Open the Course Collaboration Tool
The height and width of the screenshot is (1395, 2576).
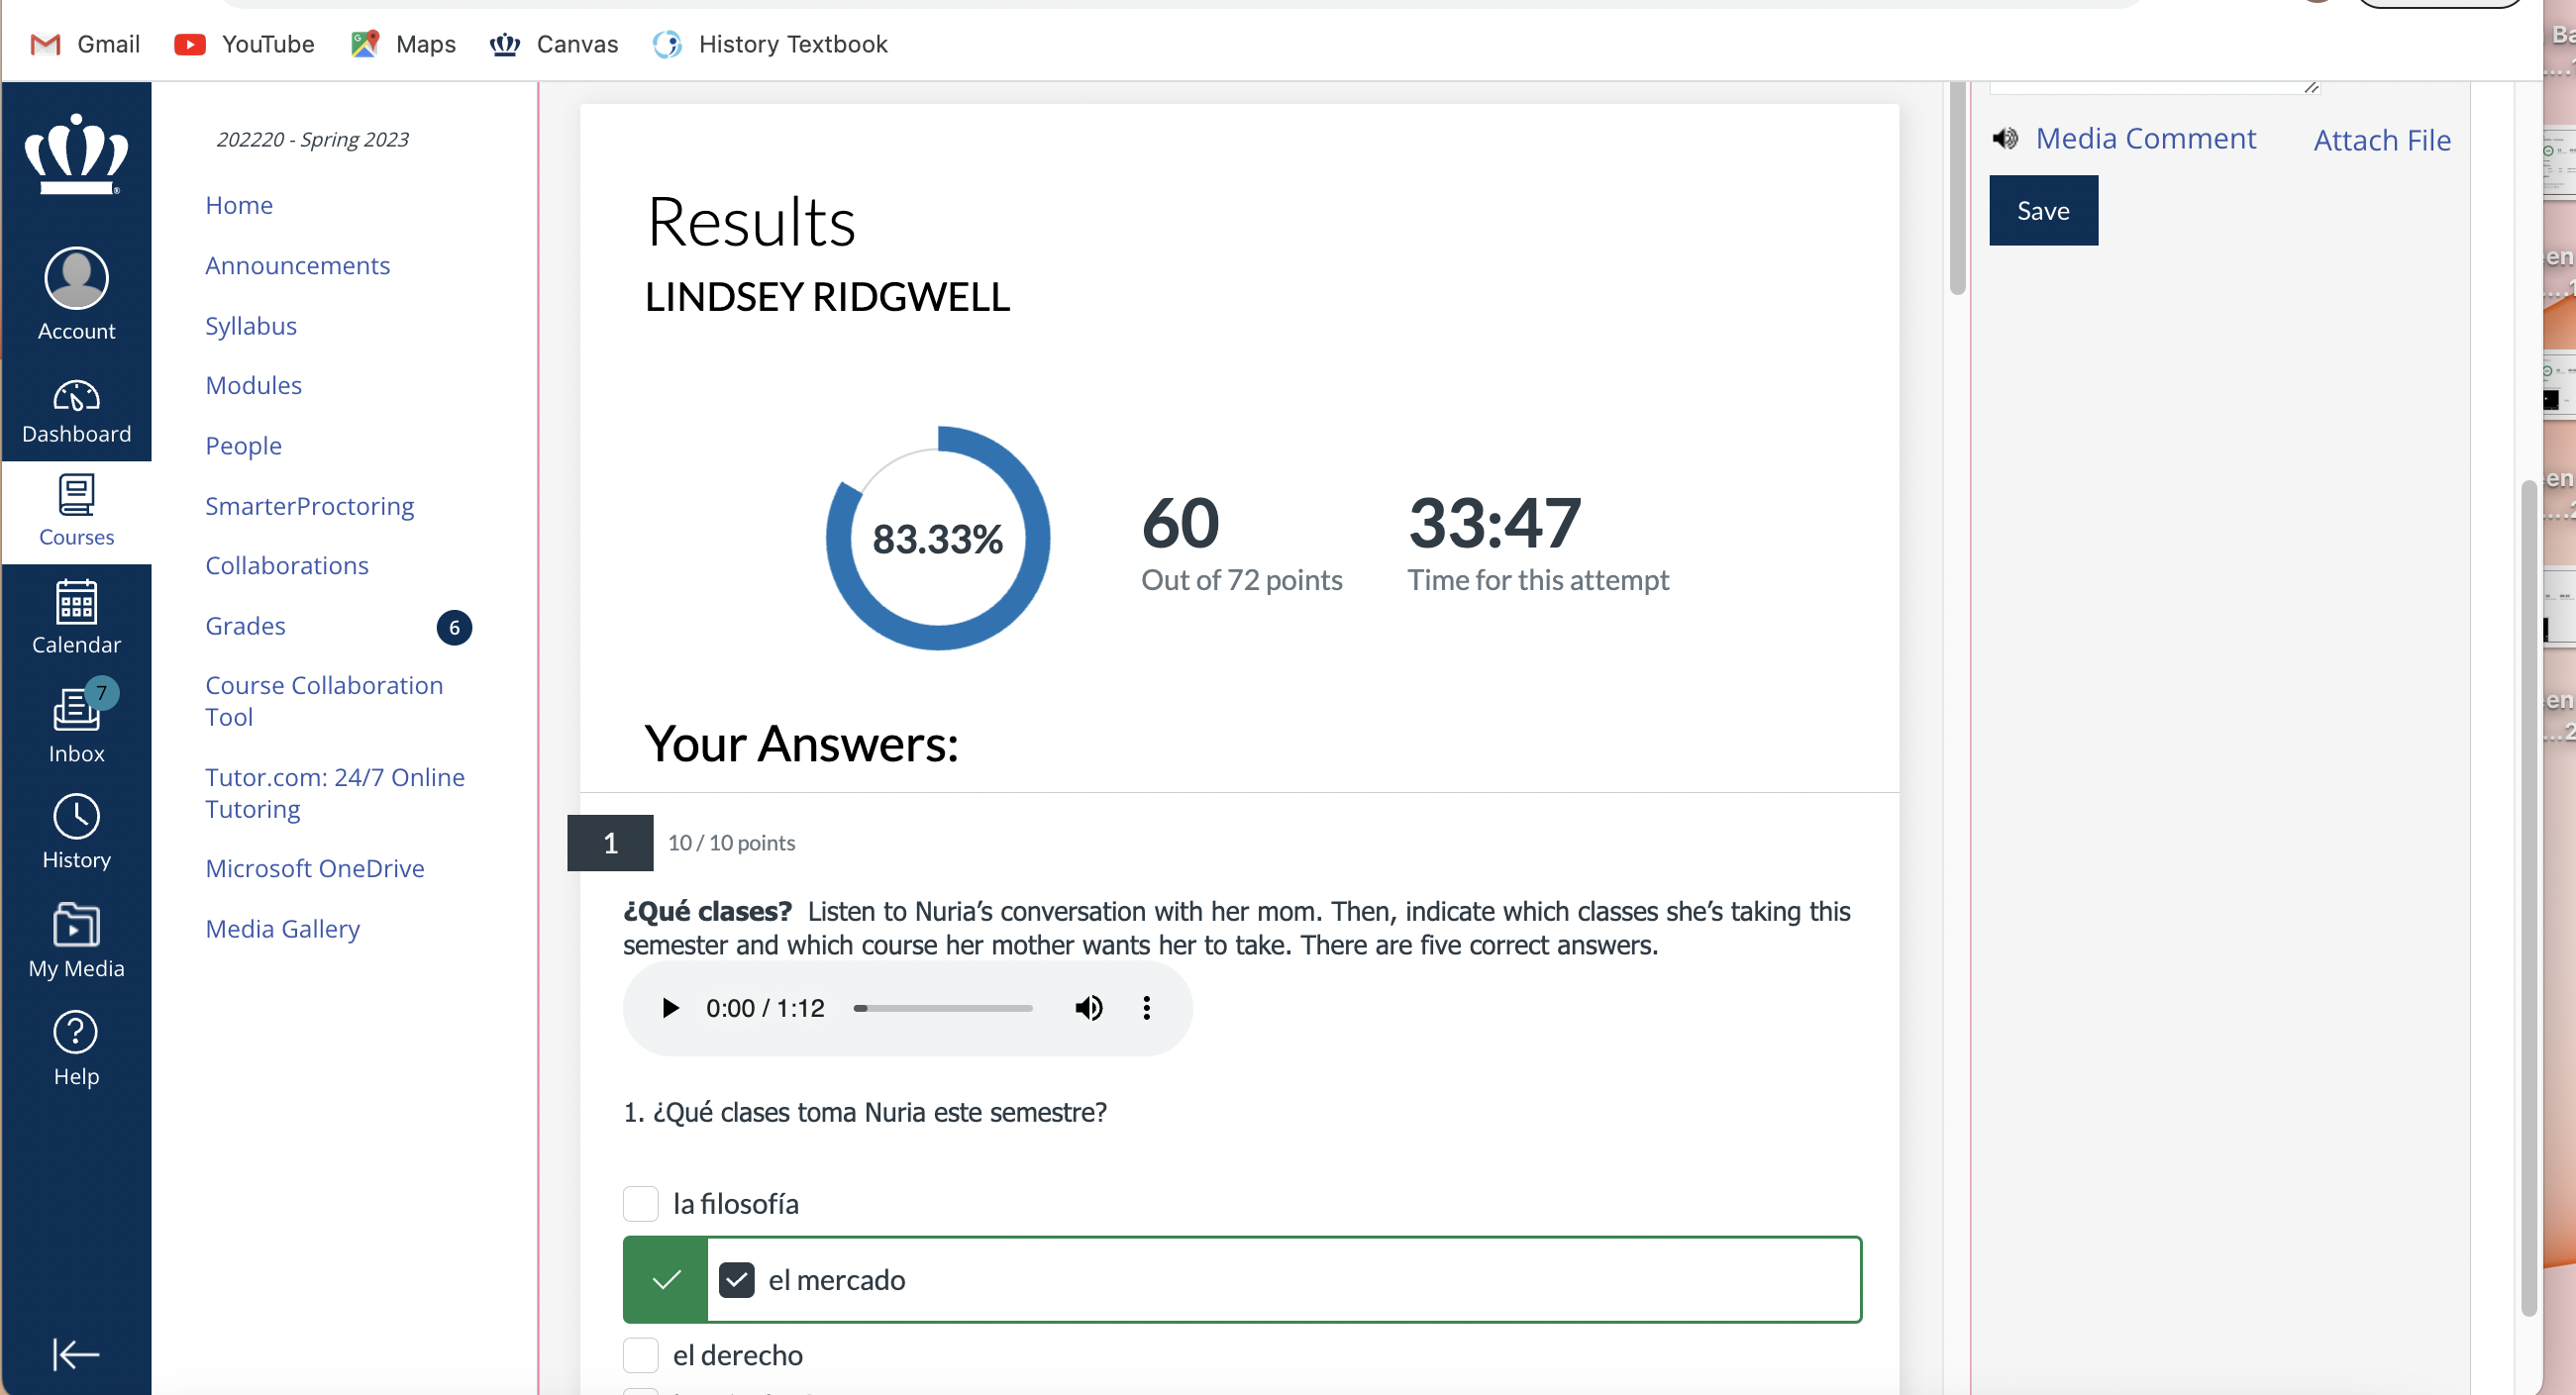324,701
